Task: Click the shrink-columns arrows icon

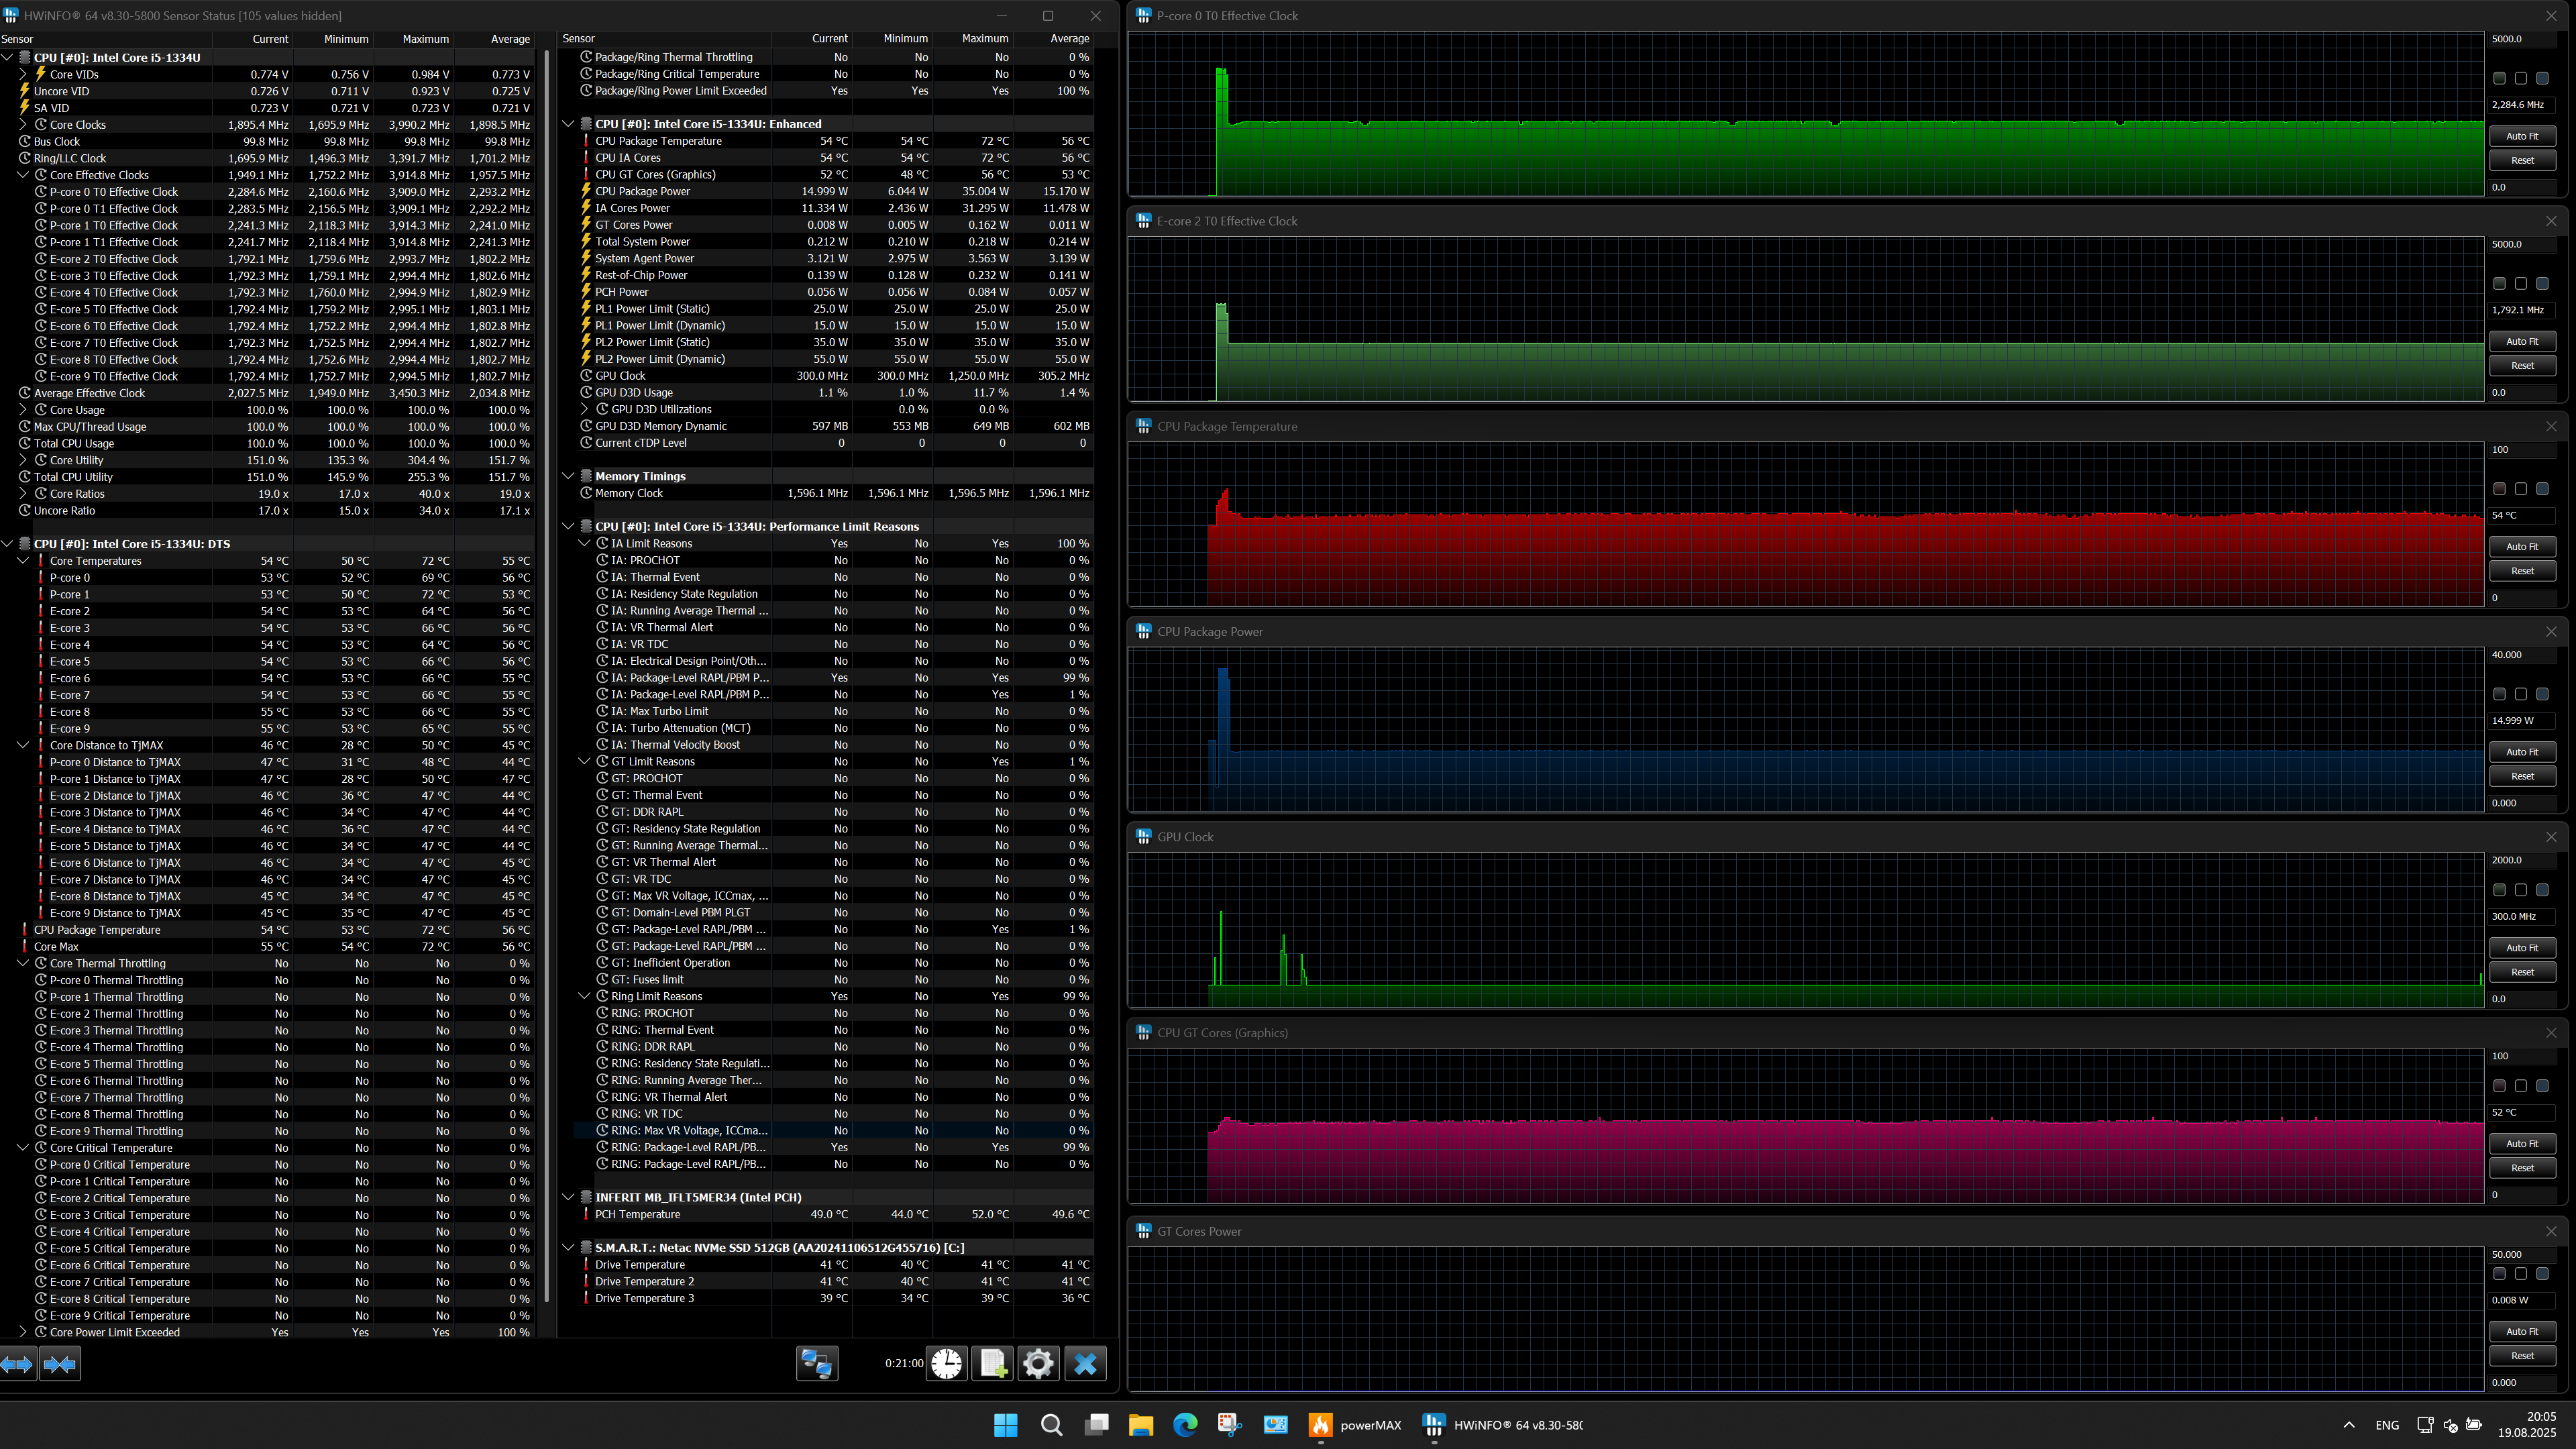Action: pyautogui.click(x=60, y=1364)
